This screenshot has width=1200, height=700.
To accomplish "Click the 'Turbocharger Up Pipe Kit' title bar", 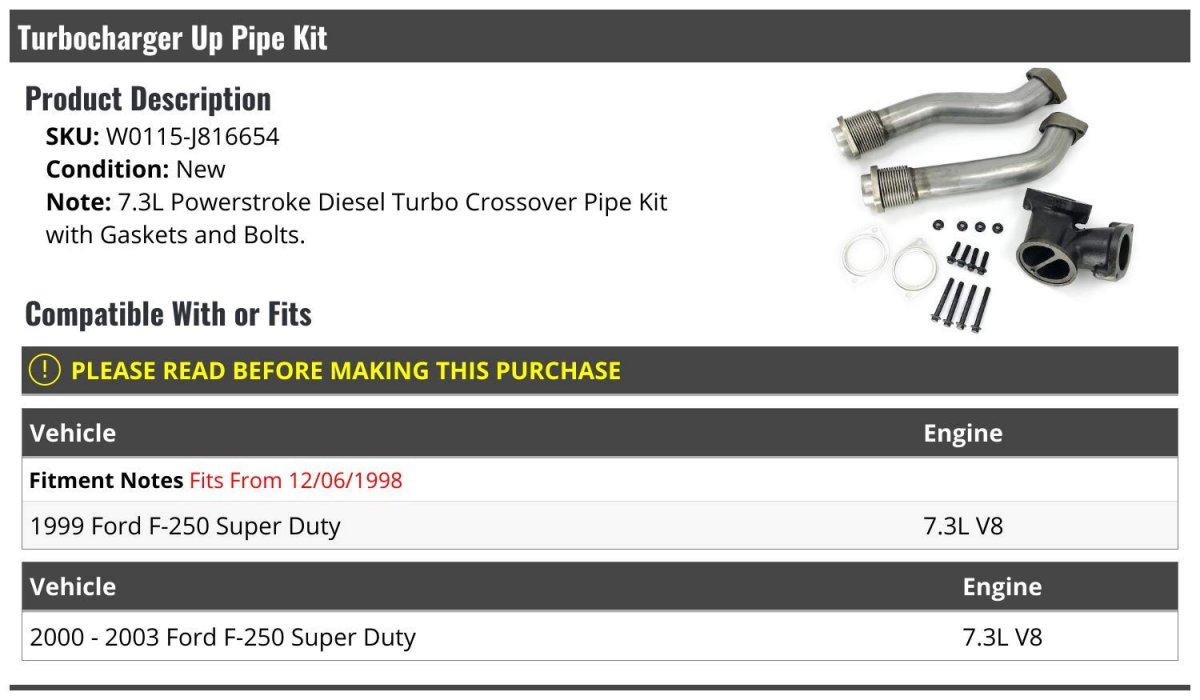I will pyautogui.click(x=173, y=38).
